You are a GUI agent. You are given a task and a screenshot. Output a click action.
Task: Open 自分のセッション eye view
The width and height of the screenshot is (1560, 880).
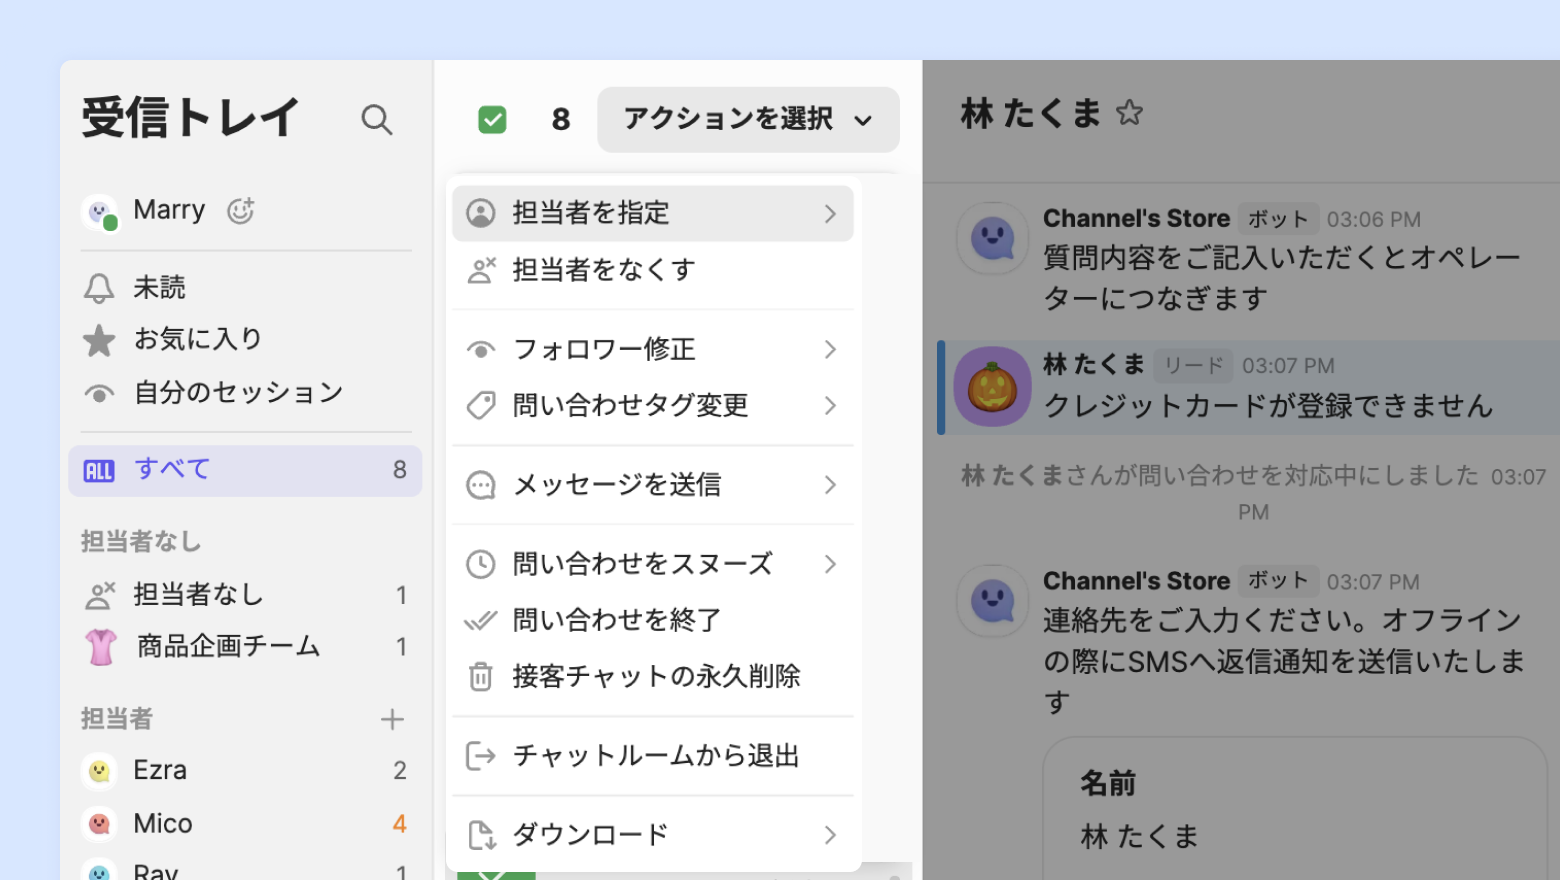[x=99, y=393]
